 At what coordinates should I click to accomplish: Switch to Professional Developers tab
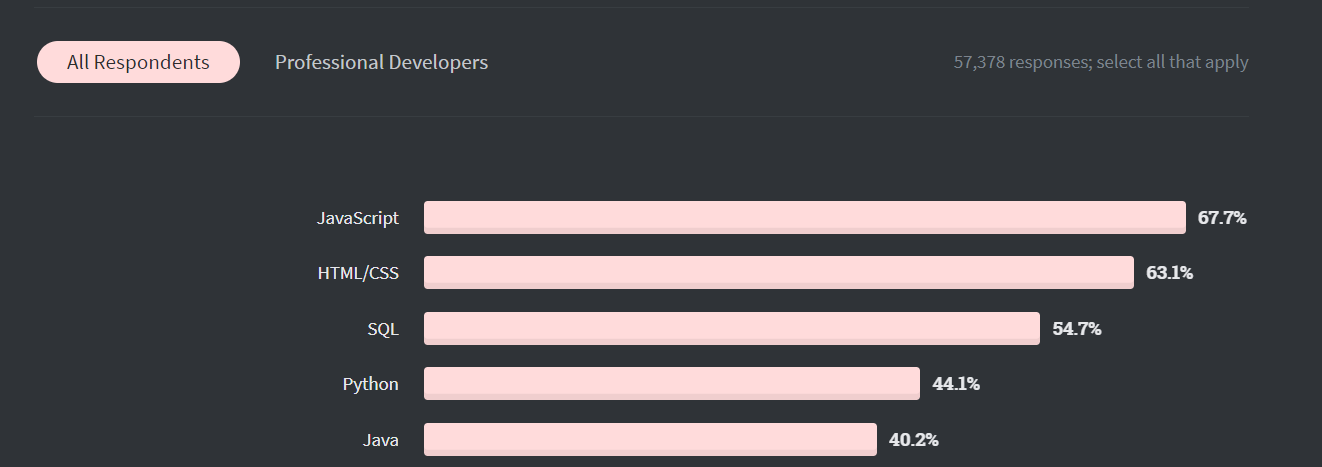(381, 62)
